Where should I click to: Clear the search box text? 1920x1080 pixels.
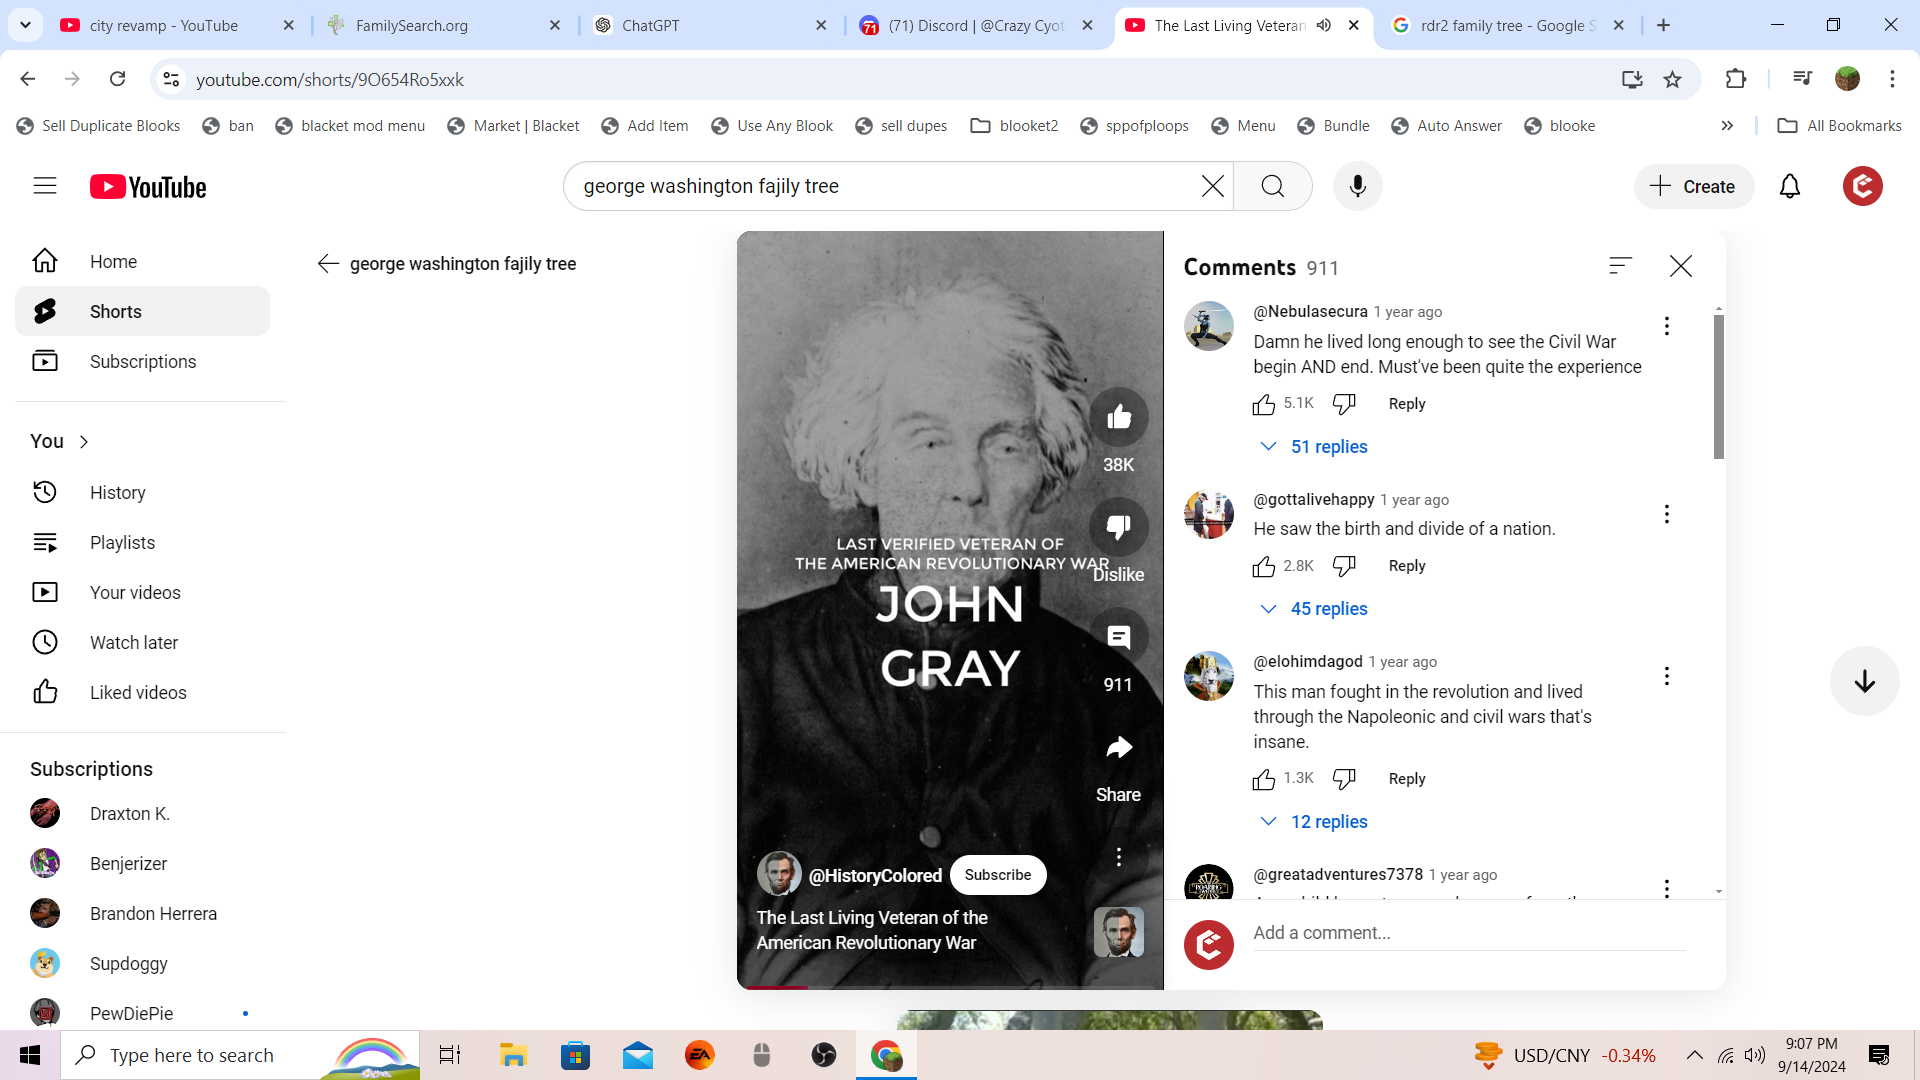tap(1212, 187)
